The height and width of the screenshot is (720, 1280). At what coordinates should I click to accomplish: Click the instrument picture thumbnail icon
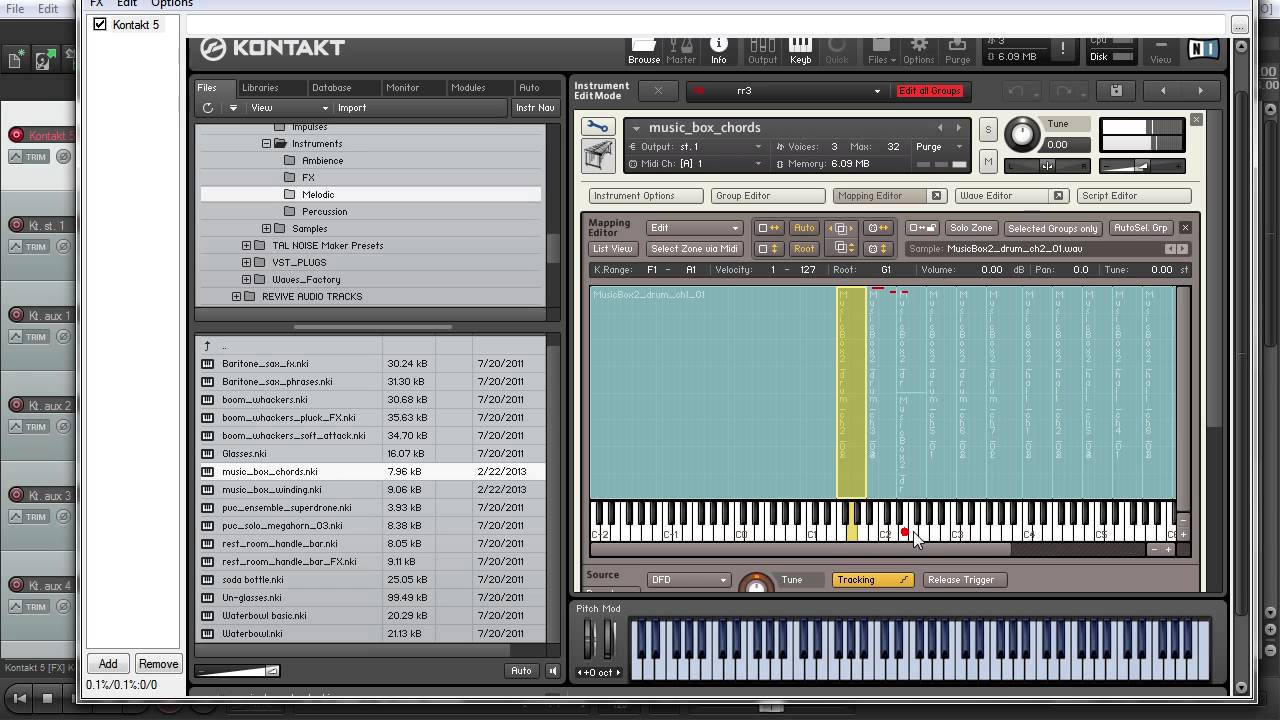coord(597,156)
